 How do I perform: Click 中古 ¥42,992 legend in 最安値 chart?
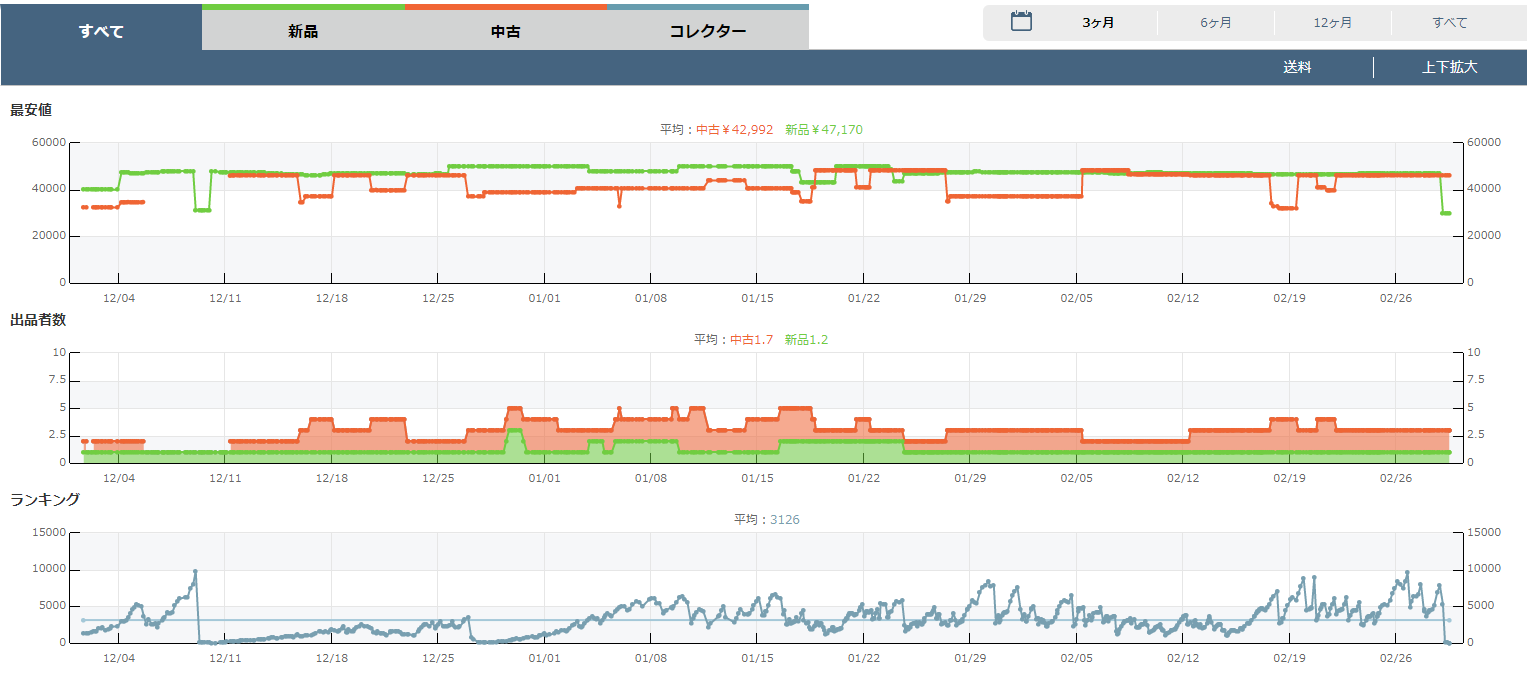734,129
